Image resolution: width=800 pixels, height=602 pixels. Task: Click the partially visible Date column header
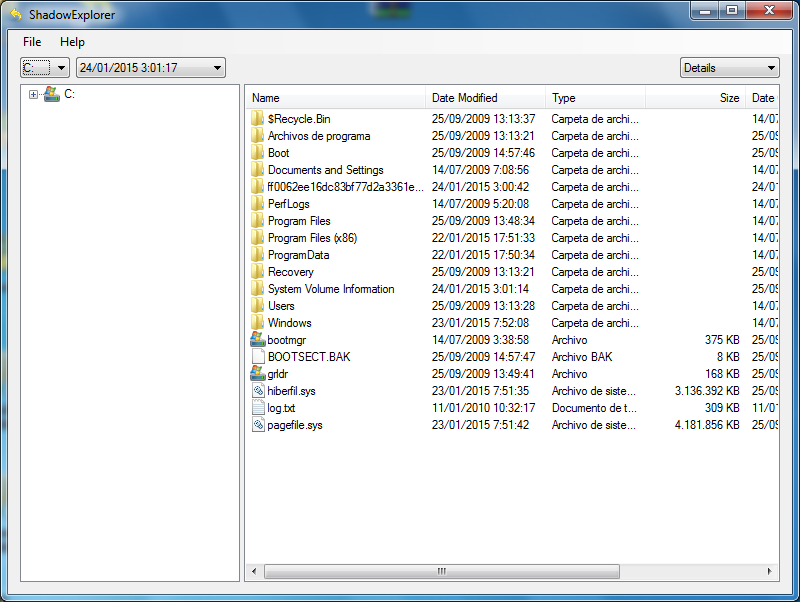[x=762, y=97]
